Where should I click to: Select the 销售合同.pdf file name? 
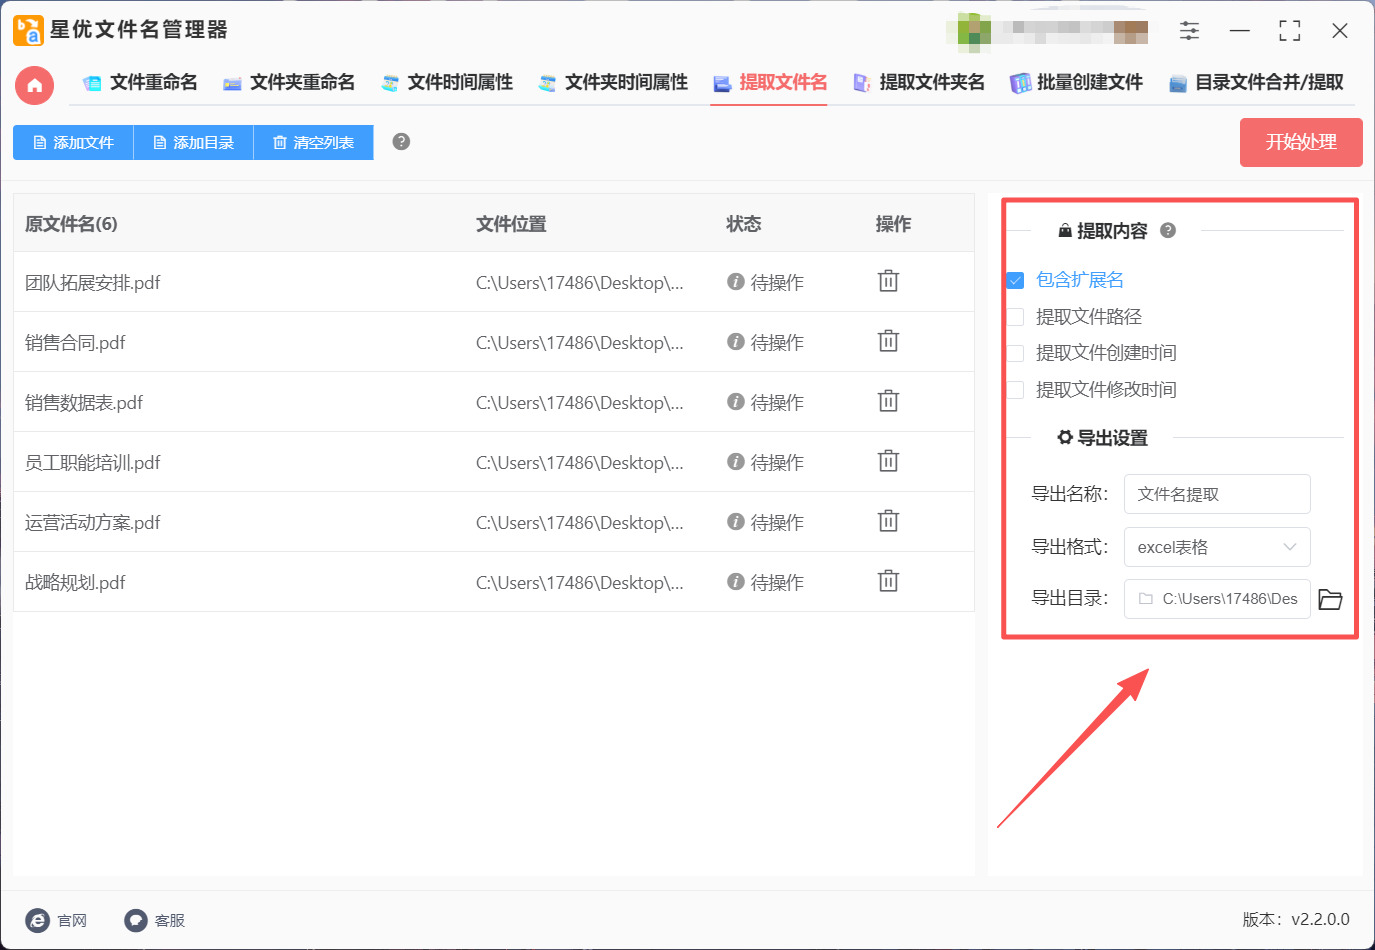pos(75,342)
